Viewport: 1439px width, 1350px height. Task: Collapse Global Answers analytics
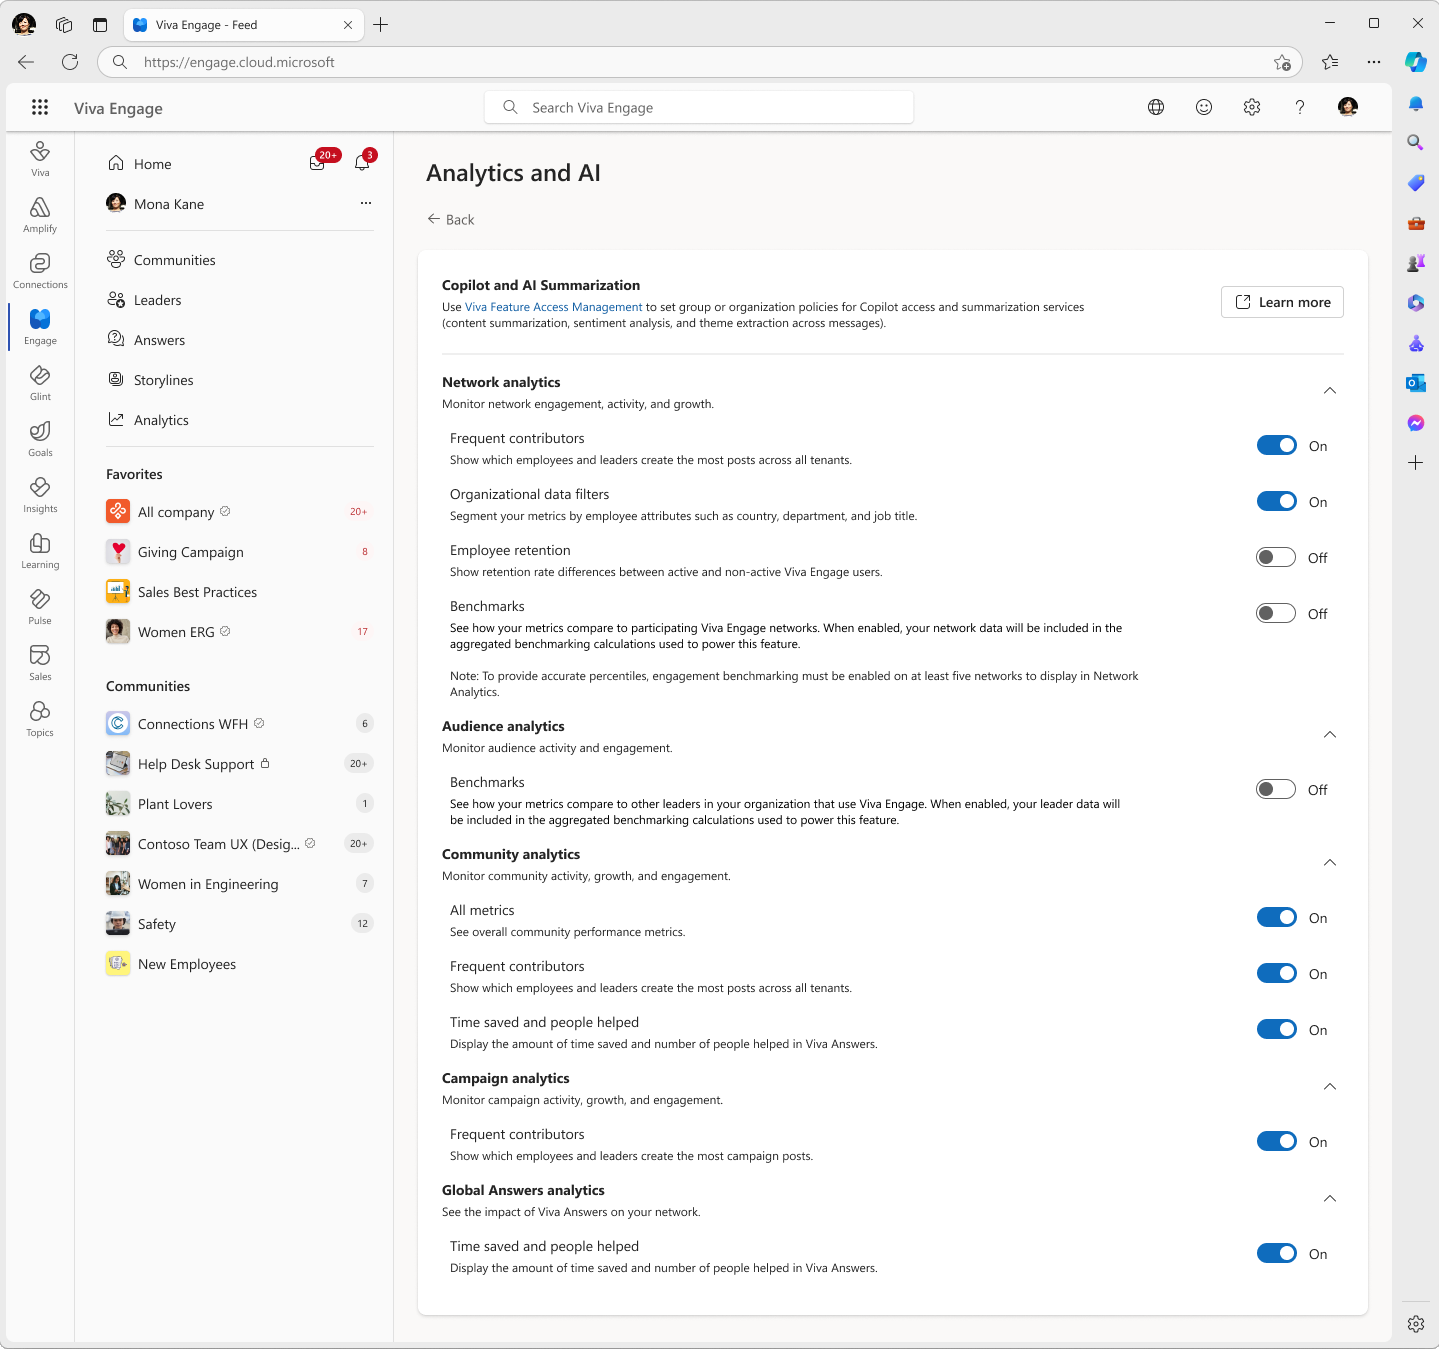(1330, 1198)
